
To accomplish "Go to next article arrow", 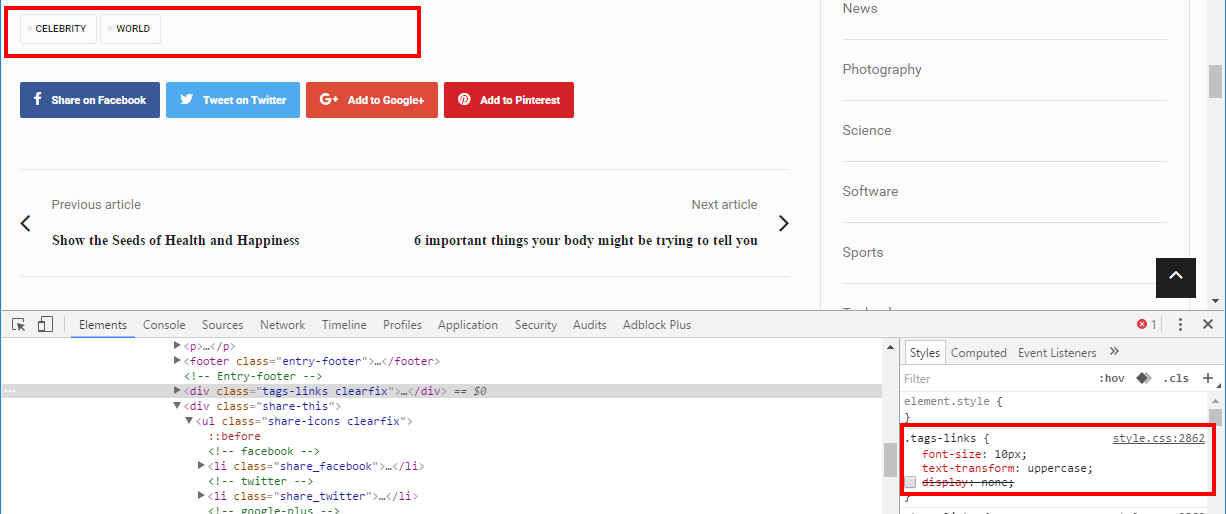I will tap(784, 223).
